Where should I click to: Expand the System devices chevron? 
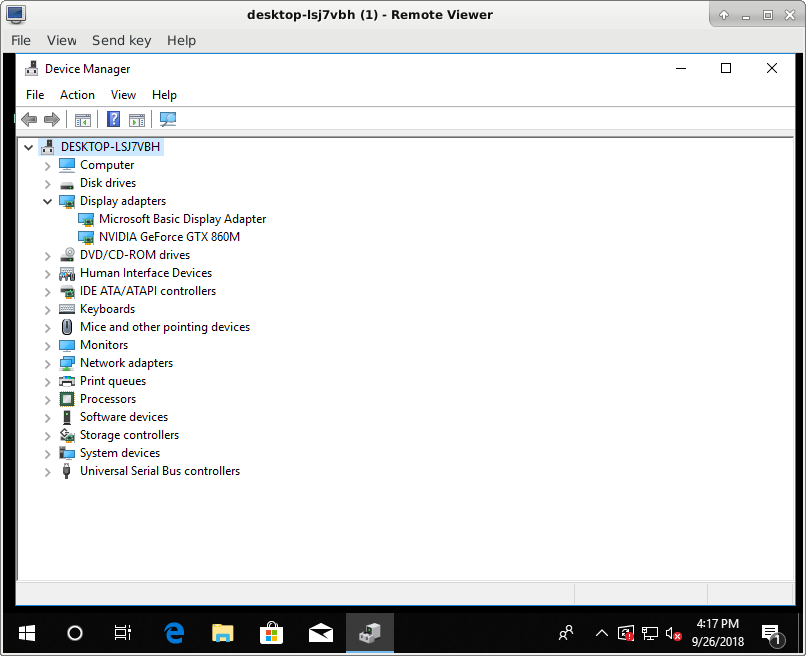pyautogui.click(x=47, y=454)
